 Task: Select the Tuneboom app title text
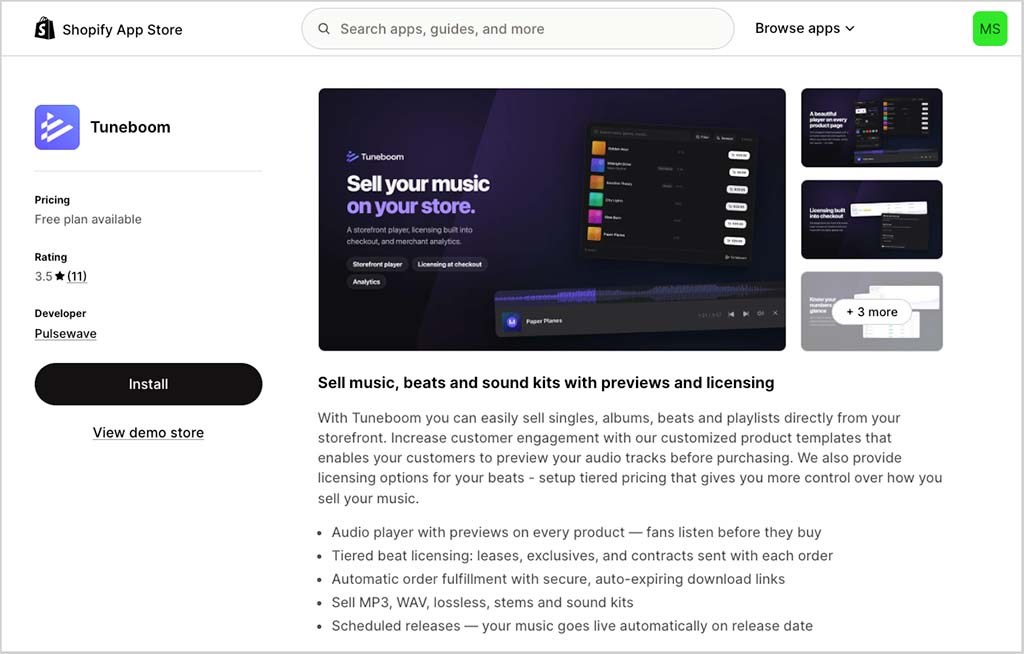(x=131, y=127)
